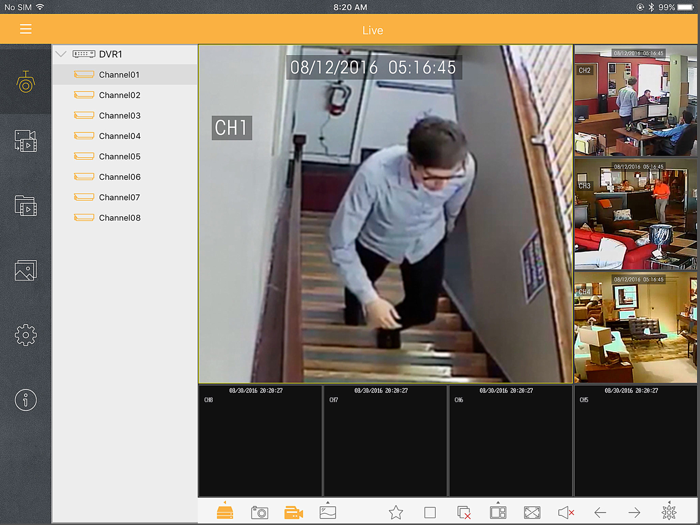Select Channel01 in the device list
This screenshot has width=700, height=525.
[x=125, y=75]
